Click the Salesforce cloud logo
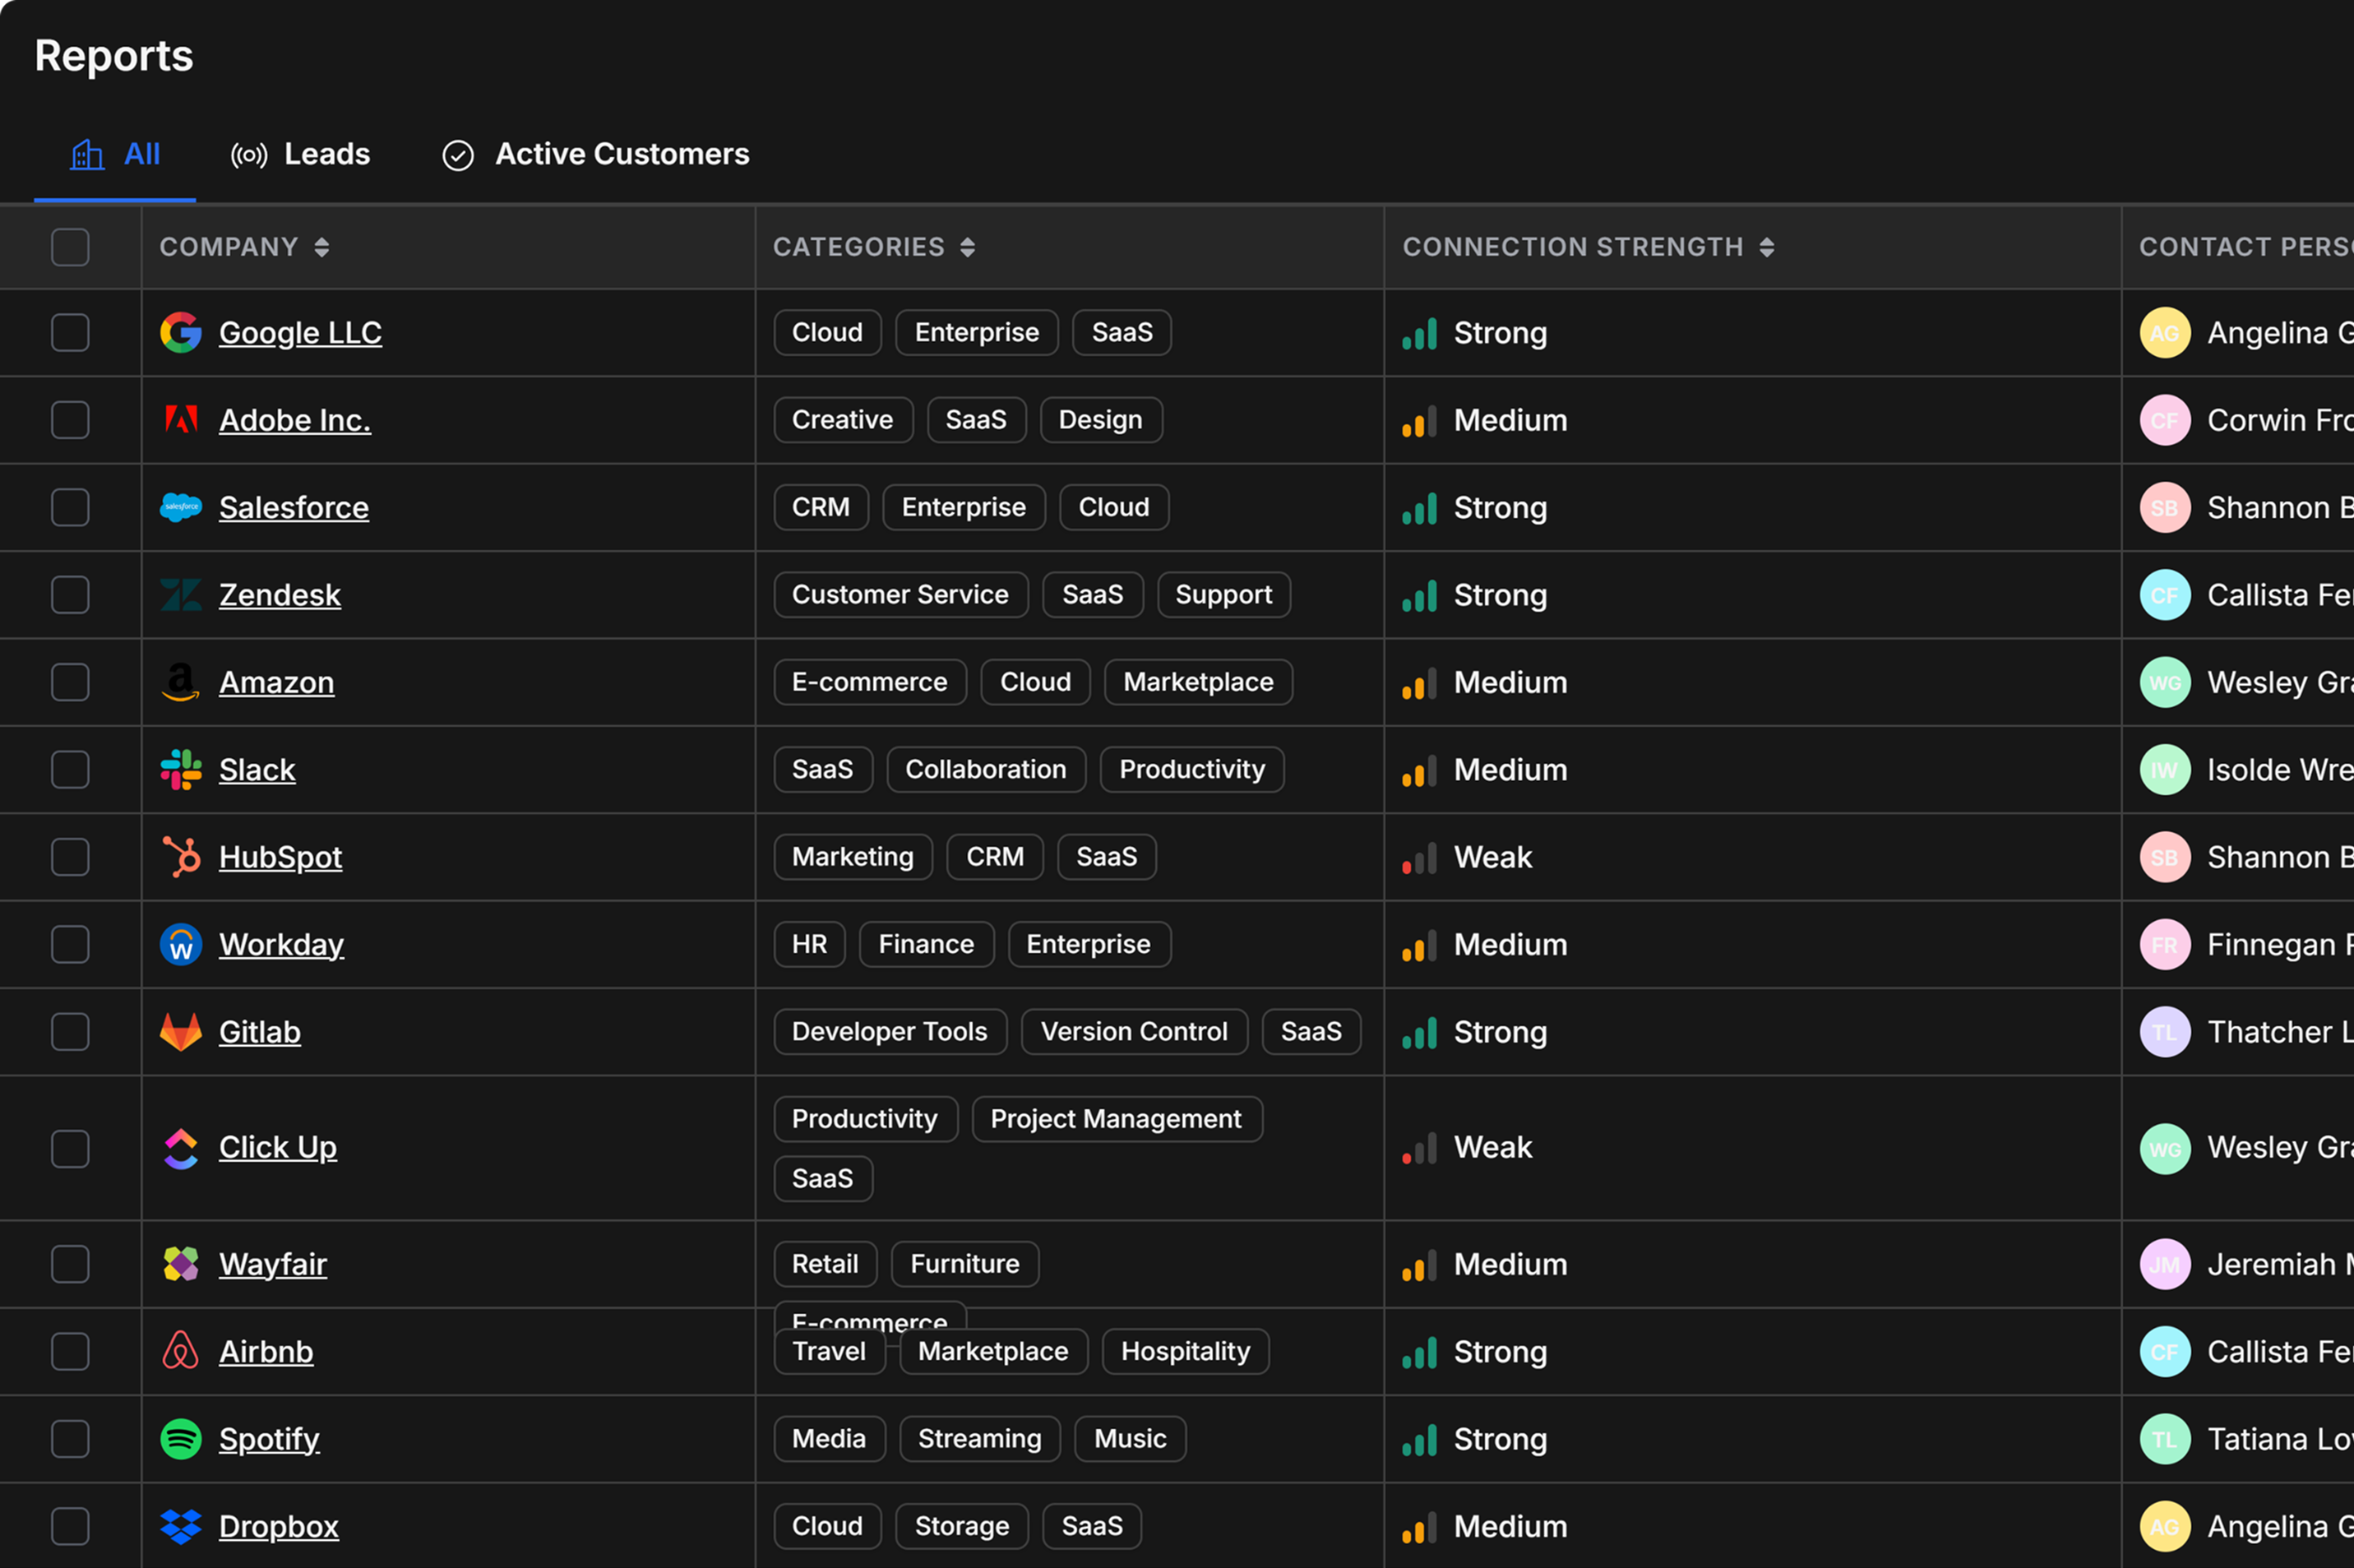Viewport: 2354px width, 1568px height. 181,507
